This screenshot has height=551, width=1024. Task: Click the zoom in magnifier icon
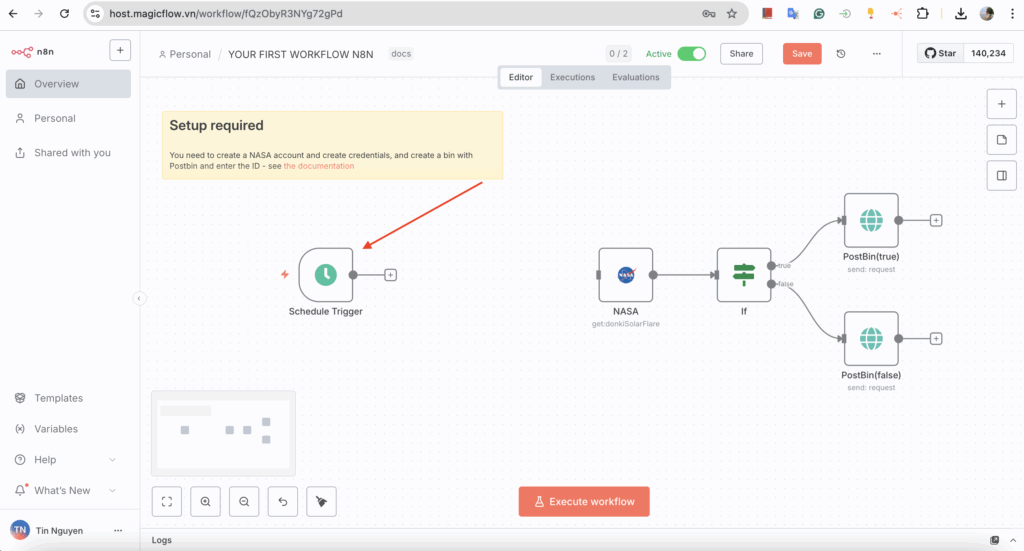(x=206, y=502)
